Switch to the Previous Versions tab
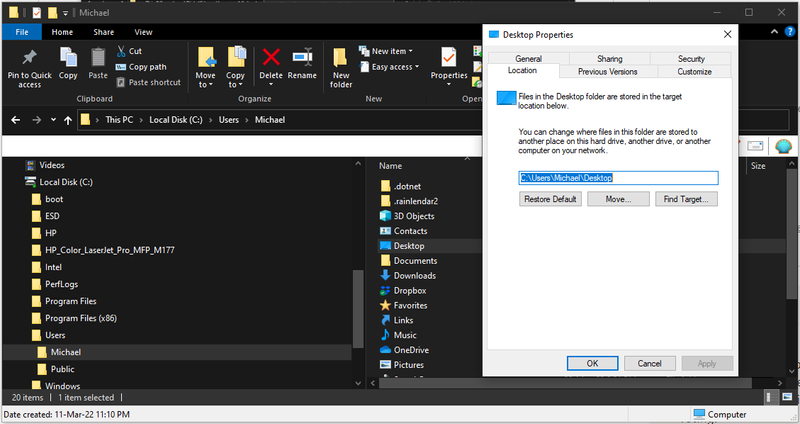The width and height of the screenshot is (800, 424). tap(606, 71)
